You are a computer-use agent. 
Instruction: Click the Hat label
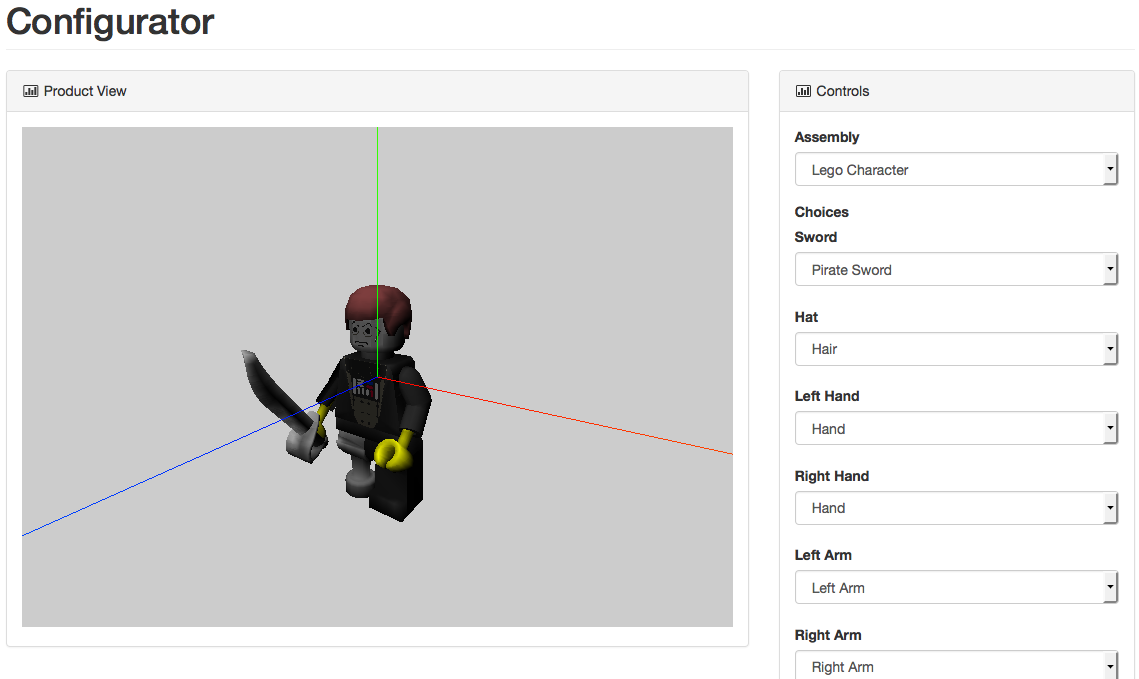(x=806, y=317)
